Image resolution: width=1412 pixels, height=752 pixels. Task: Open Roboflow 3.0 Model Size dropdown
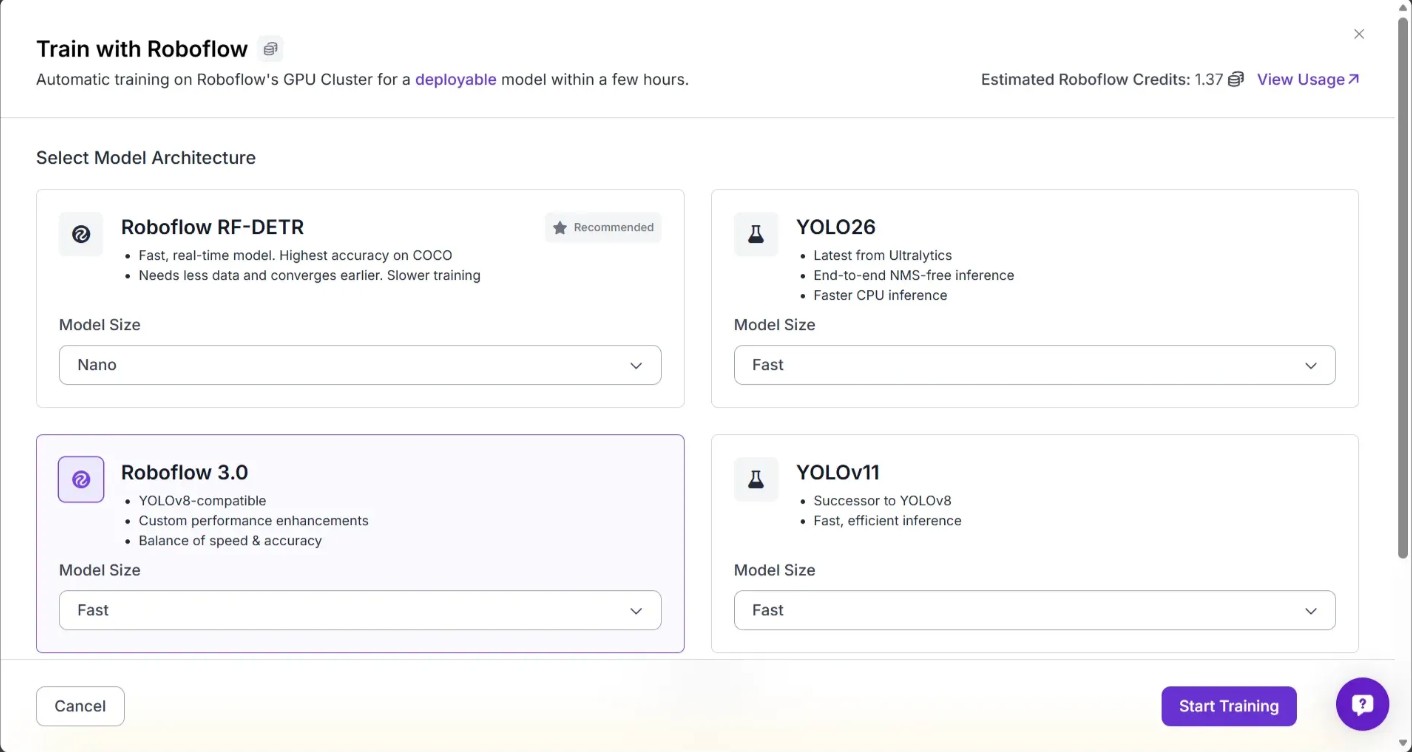click(x=360, y=610)
